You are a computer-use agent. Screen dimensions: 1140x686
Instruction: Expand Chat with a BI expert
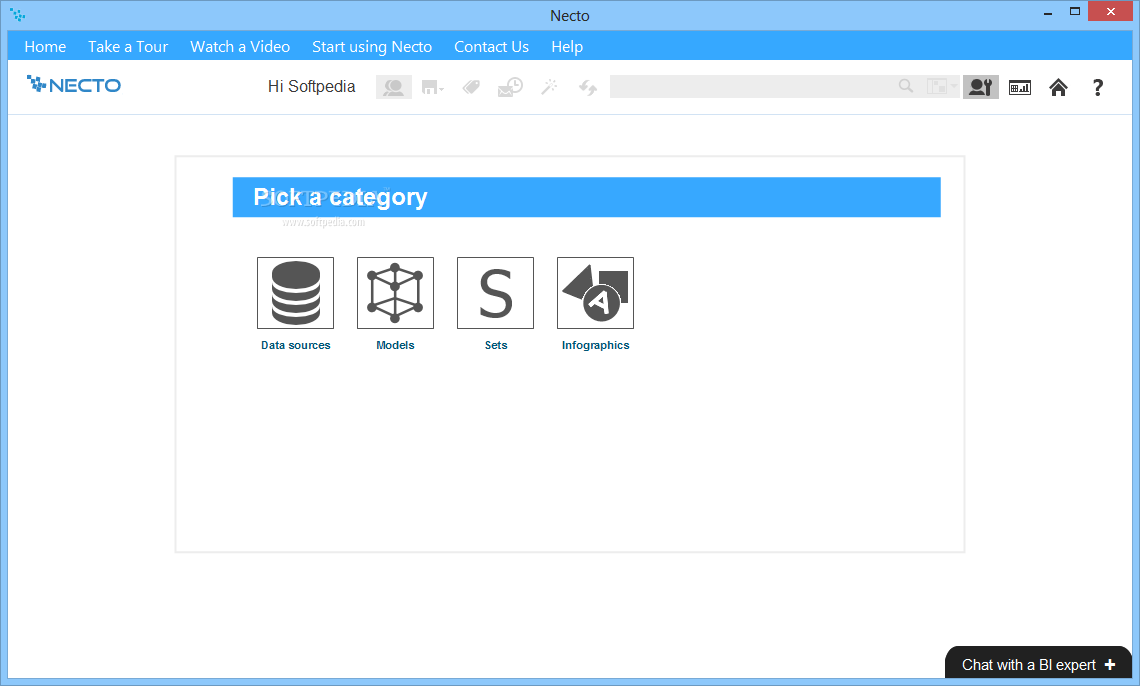[1038, 664]
